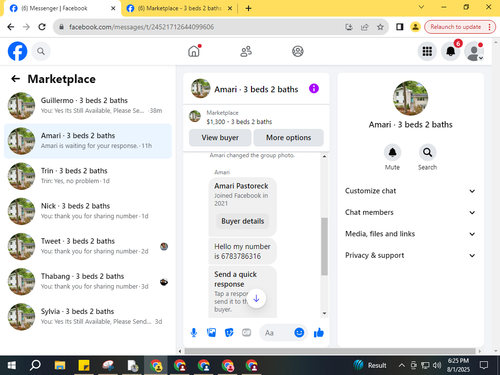
Task: Open the Tweet 3 beds 2 baths conversation
Action: click(88, 246)
